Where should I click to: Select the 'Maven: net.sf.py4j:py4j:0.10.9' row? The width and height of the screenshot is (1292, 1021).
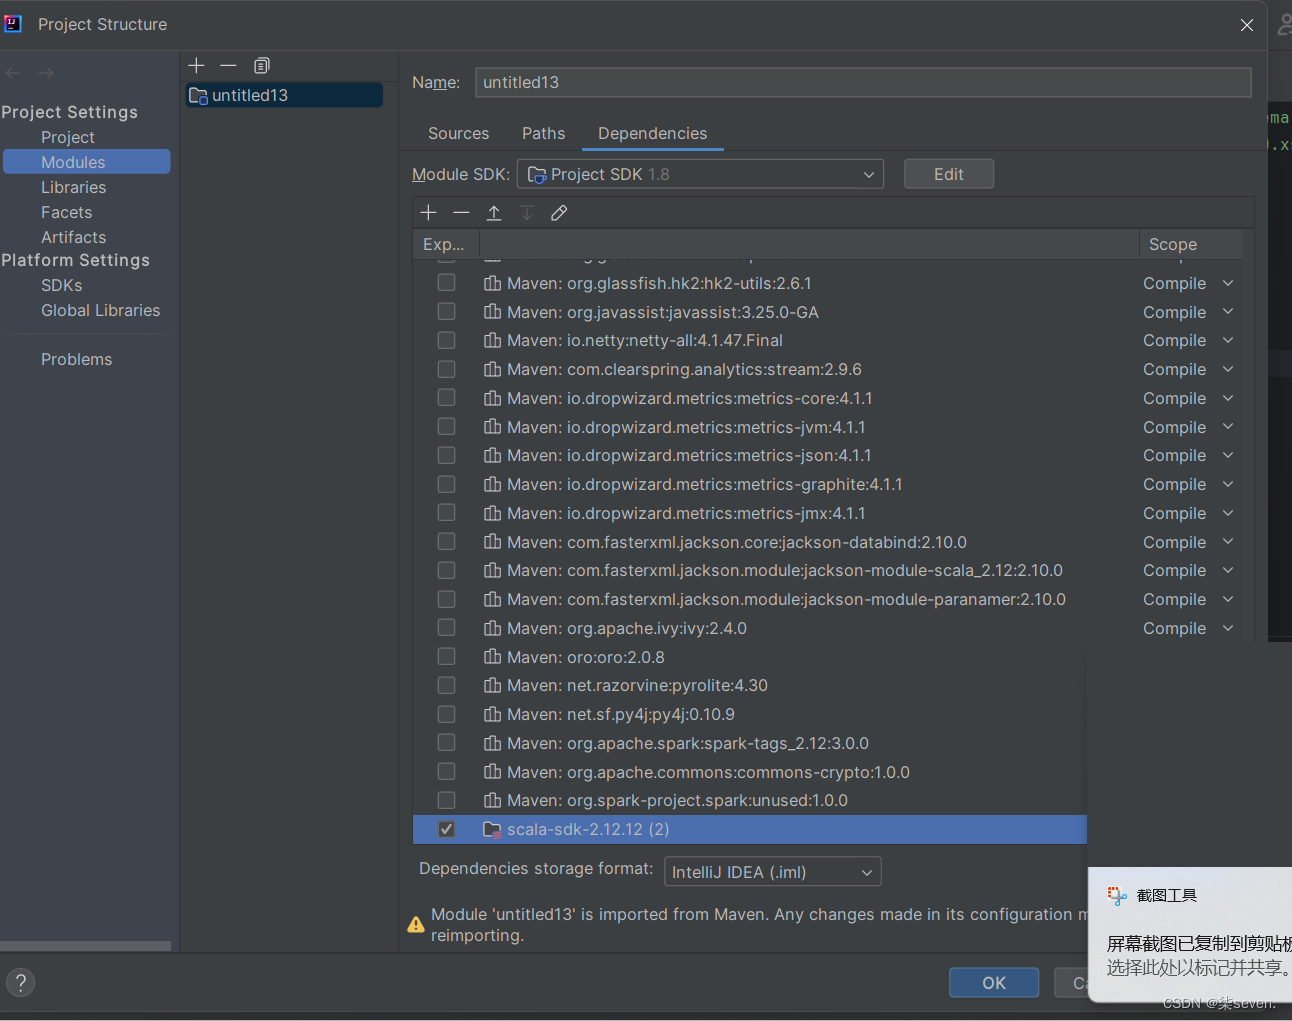pyautogui.click(x=749, y=714)
